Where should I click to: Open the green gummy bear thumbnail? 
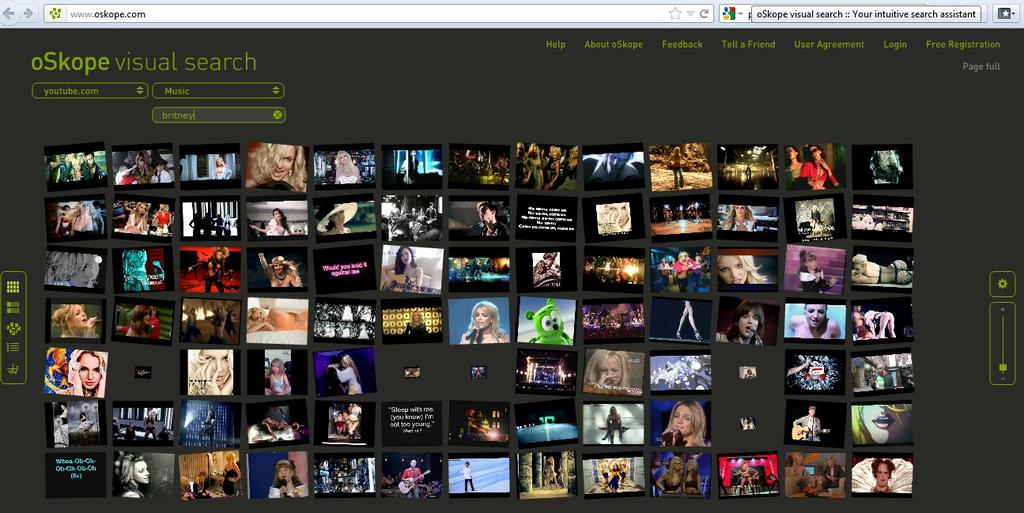click(x=547, y=320)
